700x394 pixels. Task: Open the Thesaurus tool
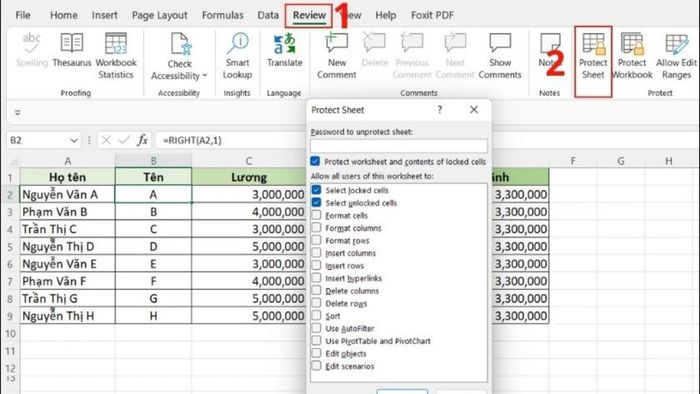(71, 50)
